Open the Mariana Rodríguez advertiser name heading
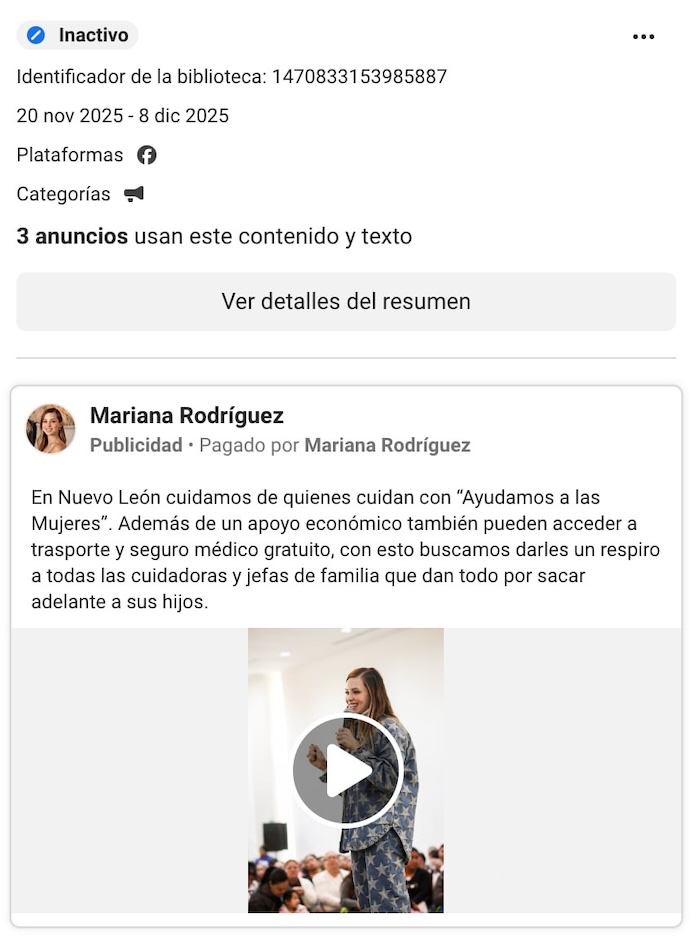This screenshot has height=941, width=700. click(187, 416)
